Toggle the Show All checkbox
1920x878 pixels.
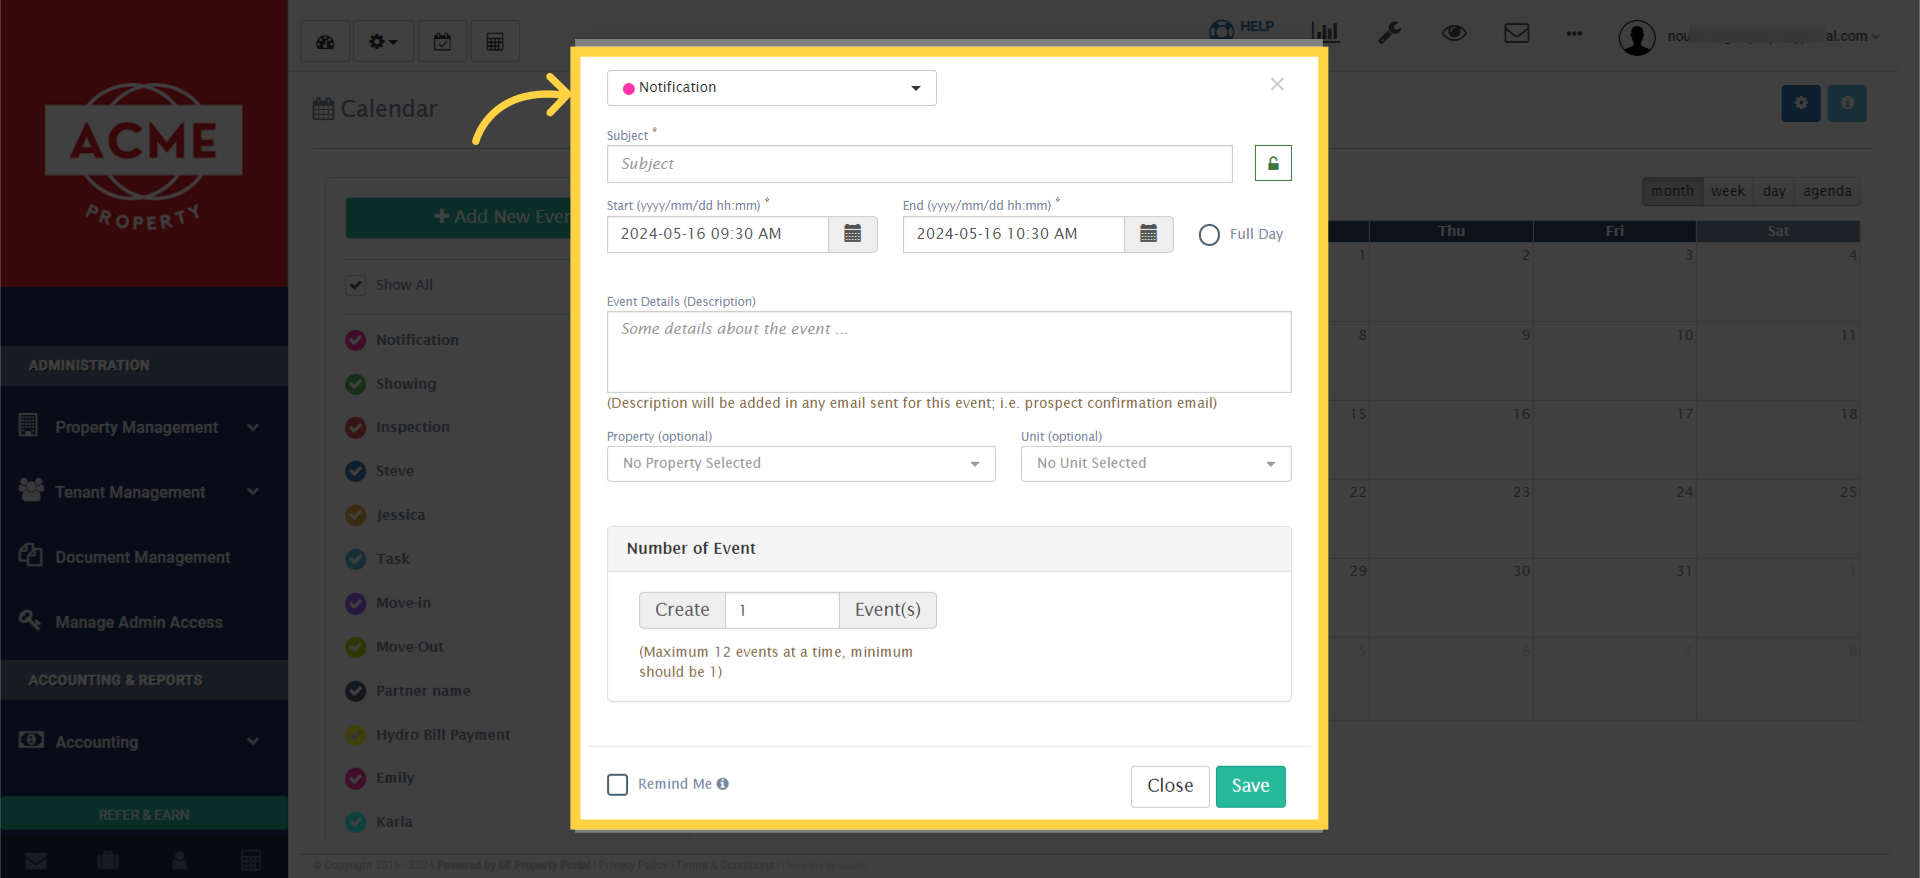coord(356,285)
